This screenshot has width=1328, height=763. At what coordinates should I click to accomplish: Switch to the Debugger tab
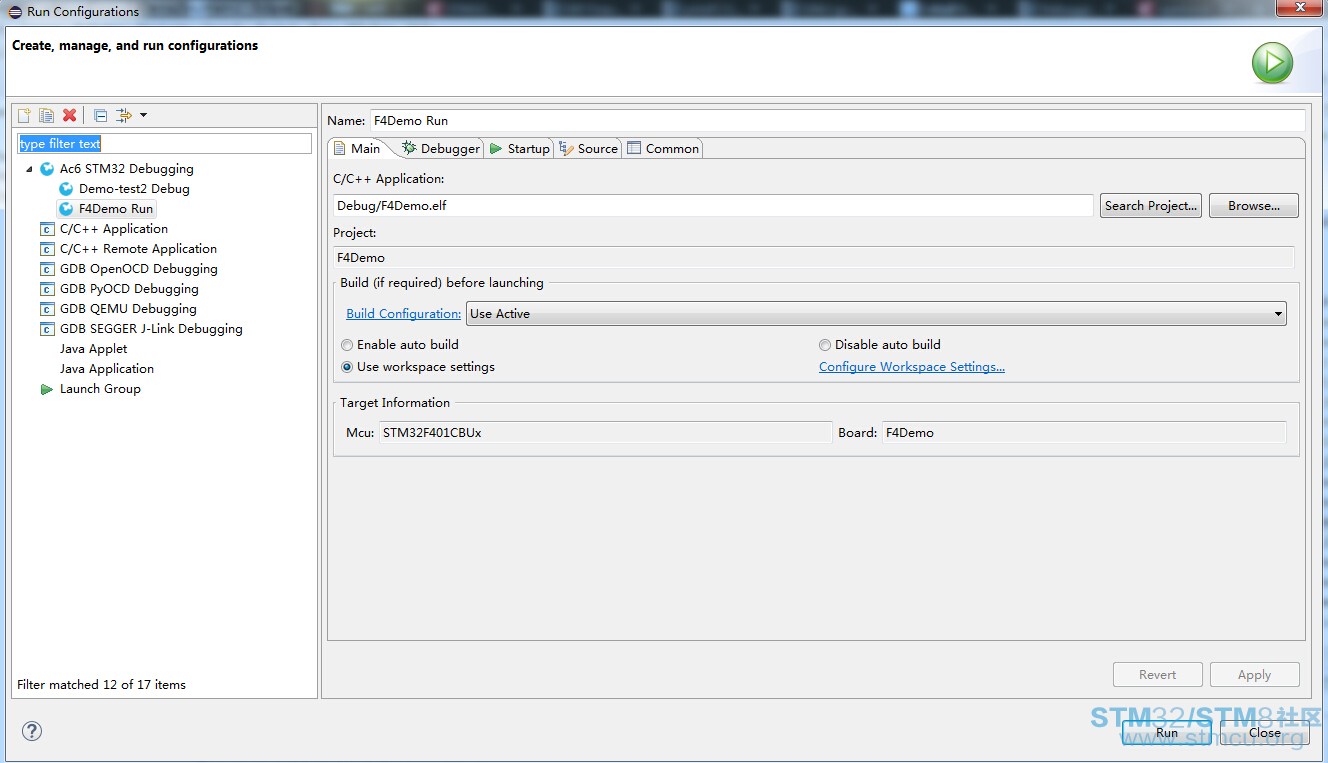click(x=441, y=148)
